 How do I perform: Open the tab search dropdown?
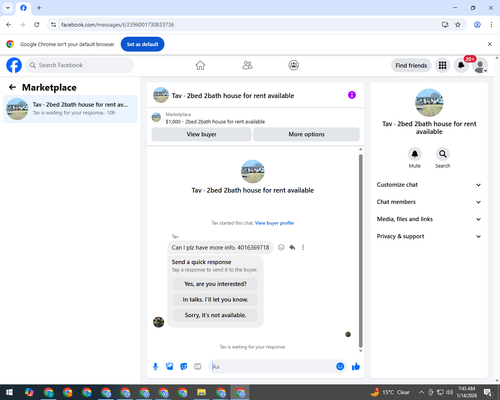8,8
